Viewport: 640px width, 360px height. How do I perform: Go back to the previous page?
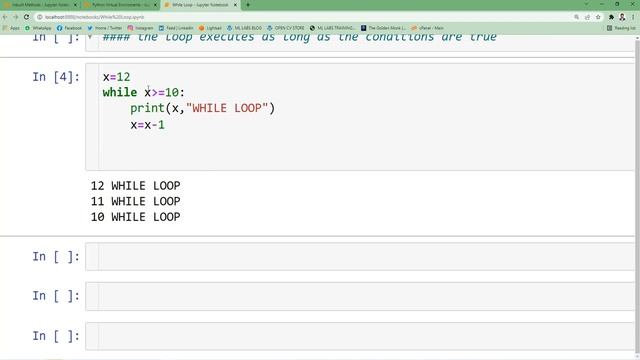[x=5, y=17]
